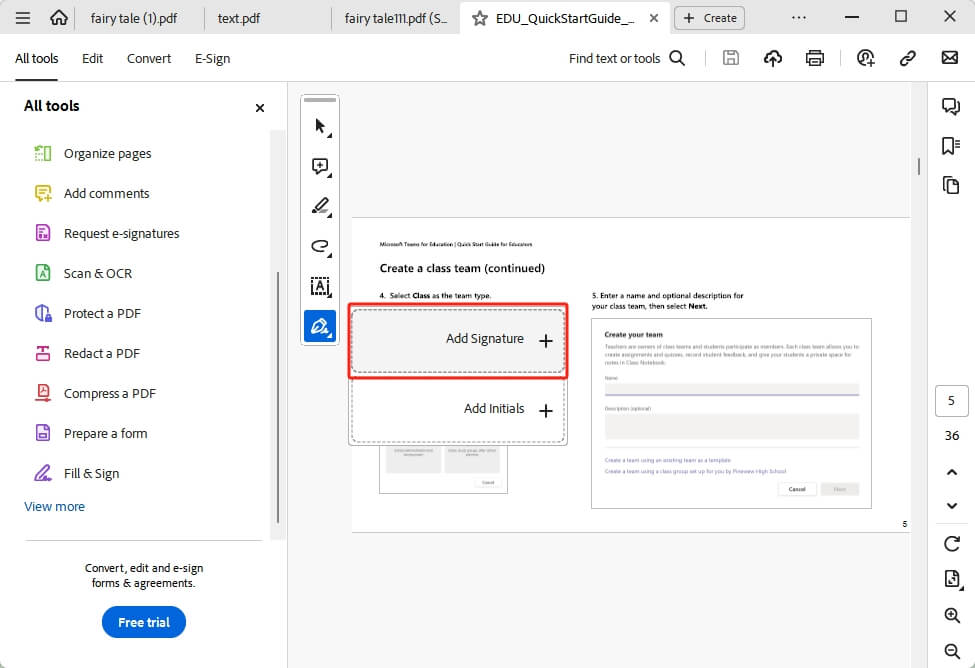Expand the Fill & Sign tool options arrow

point(328,336)
